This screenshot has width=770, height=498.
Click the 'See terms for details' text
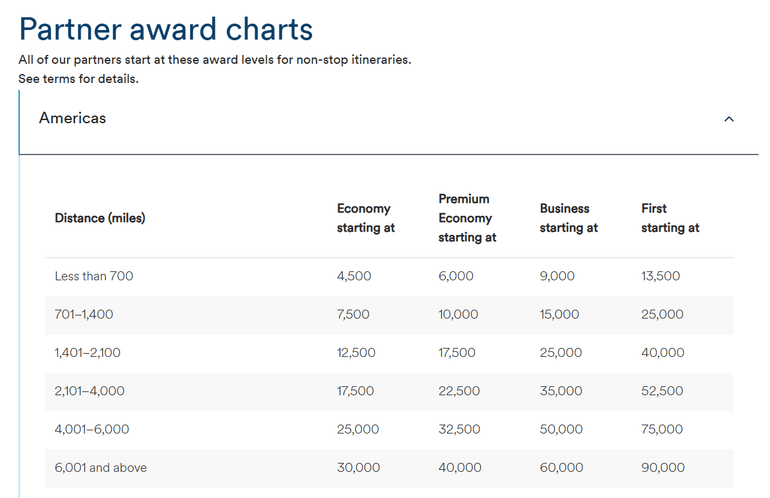[x=78, y=79]
